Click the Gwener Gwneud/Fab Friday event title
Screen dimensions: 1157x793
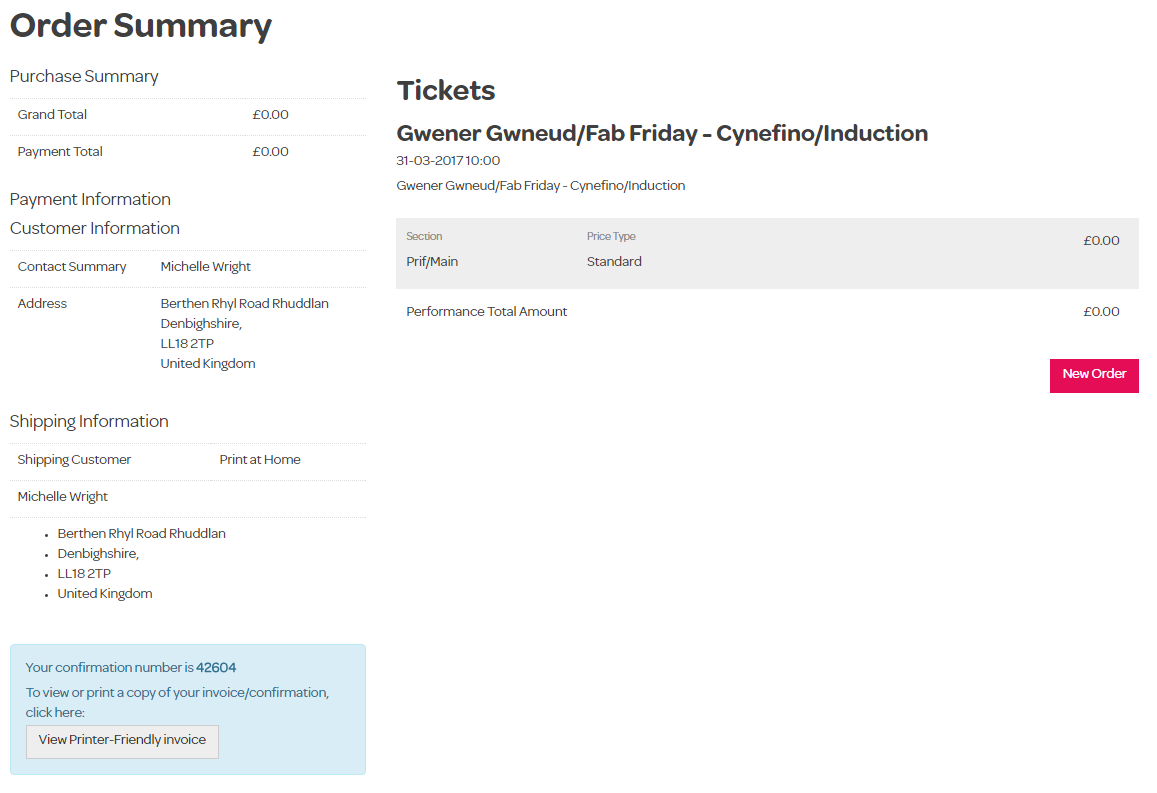(x=662, y=134)
